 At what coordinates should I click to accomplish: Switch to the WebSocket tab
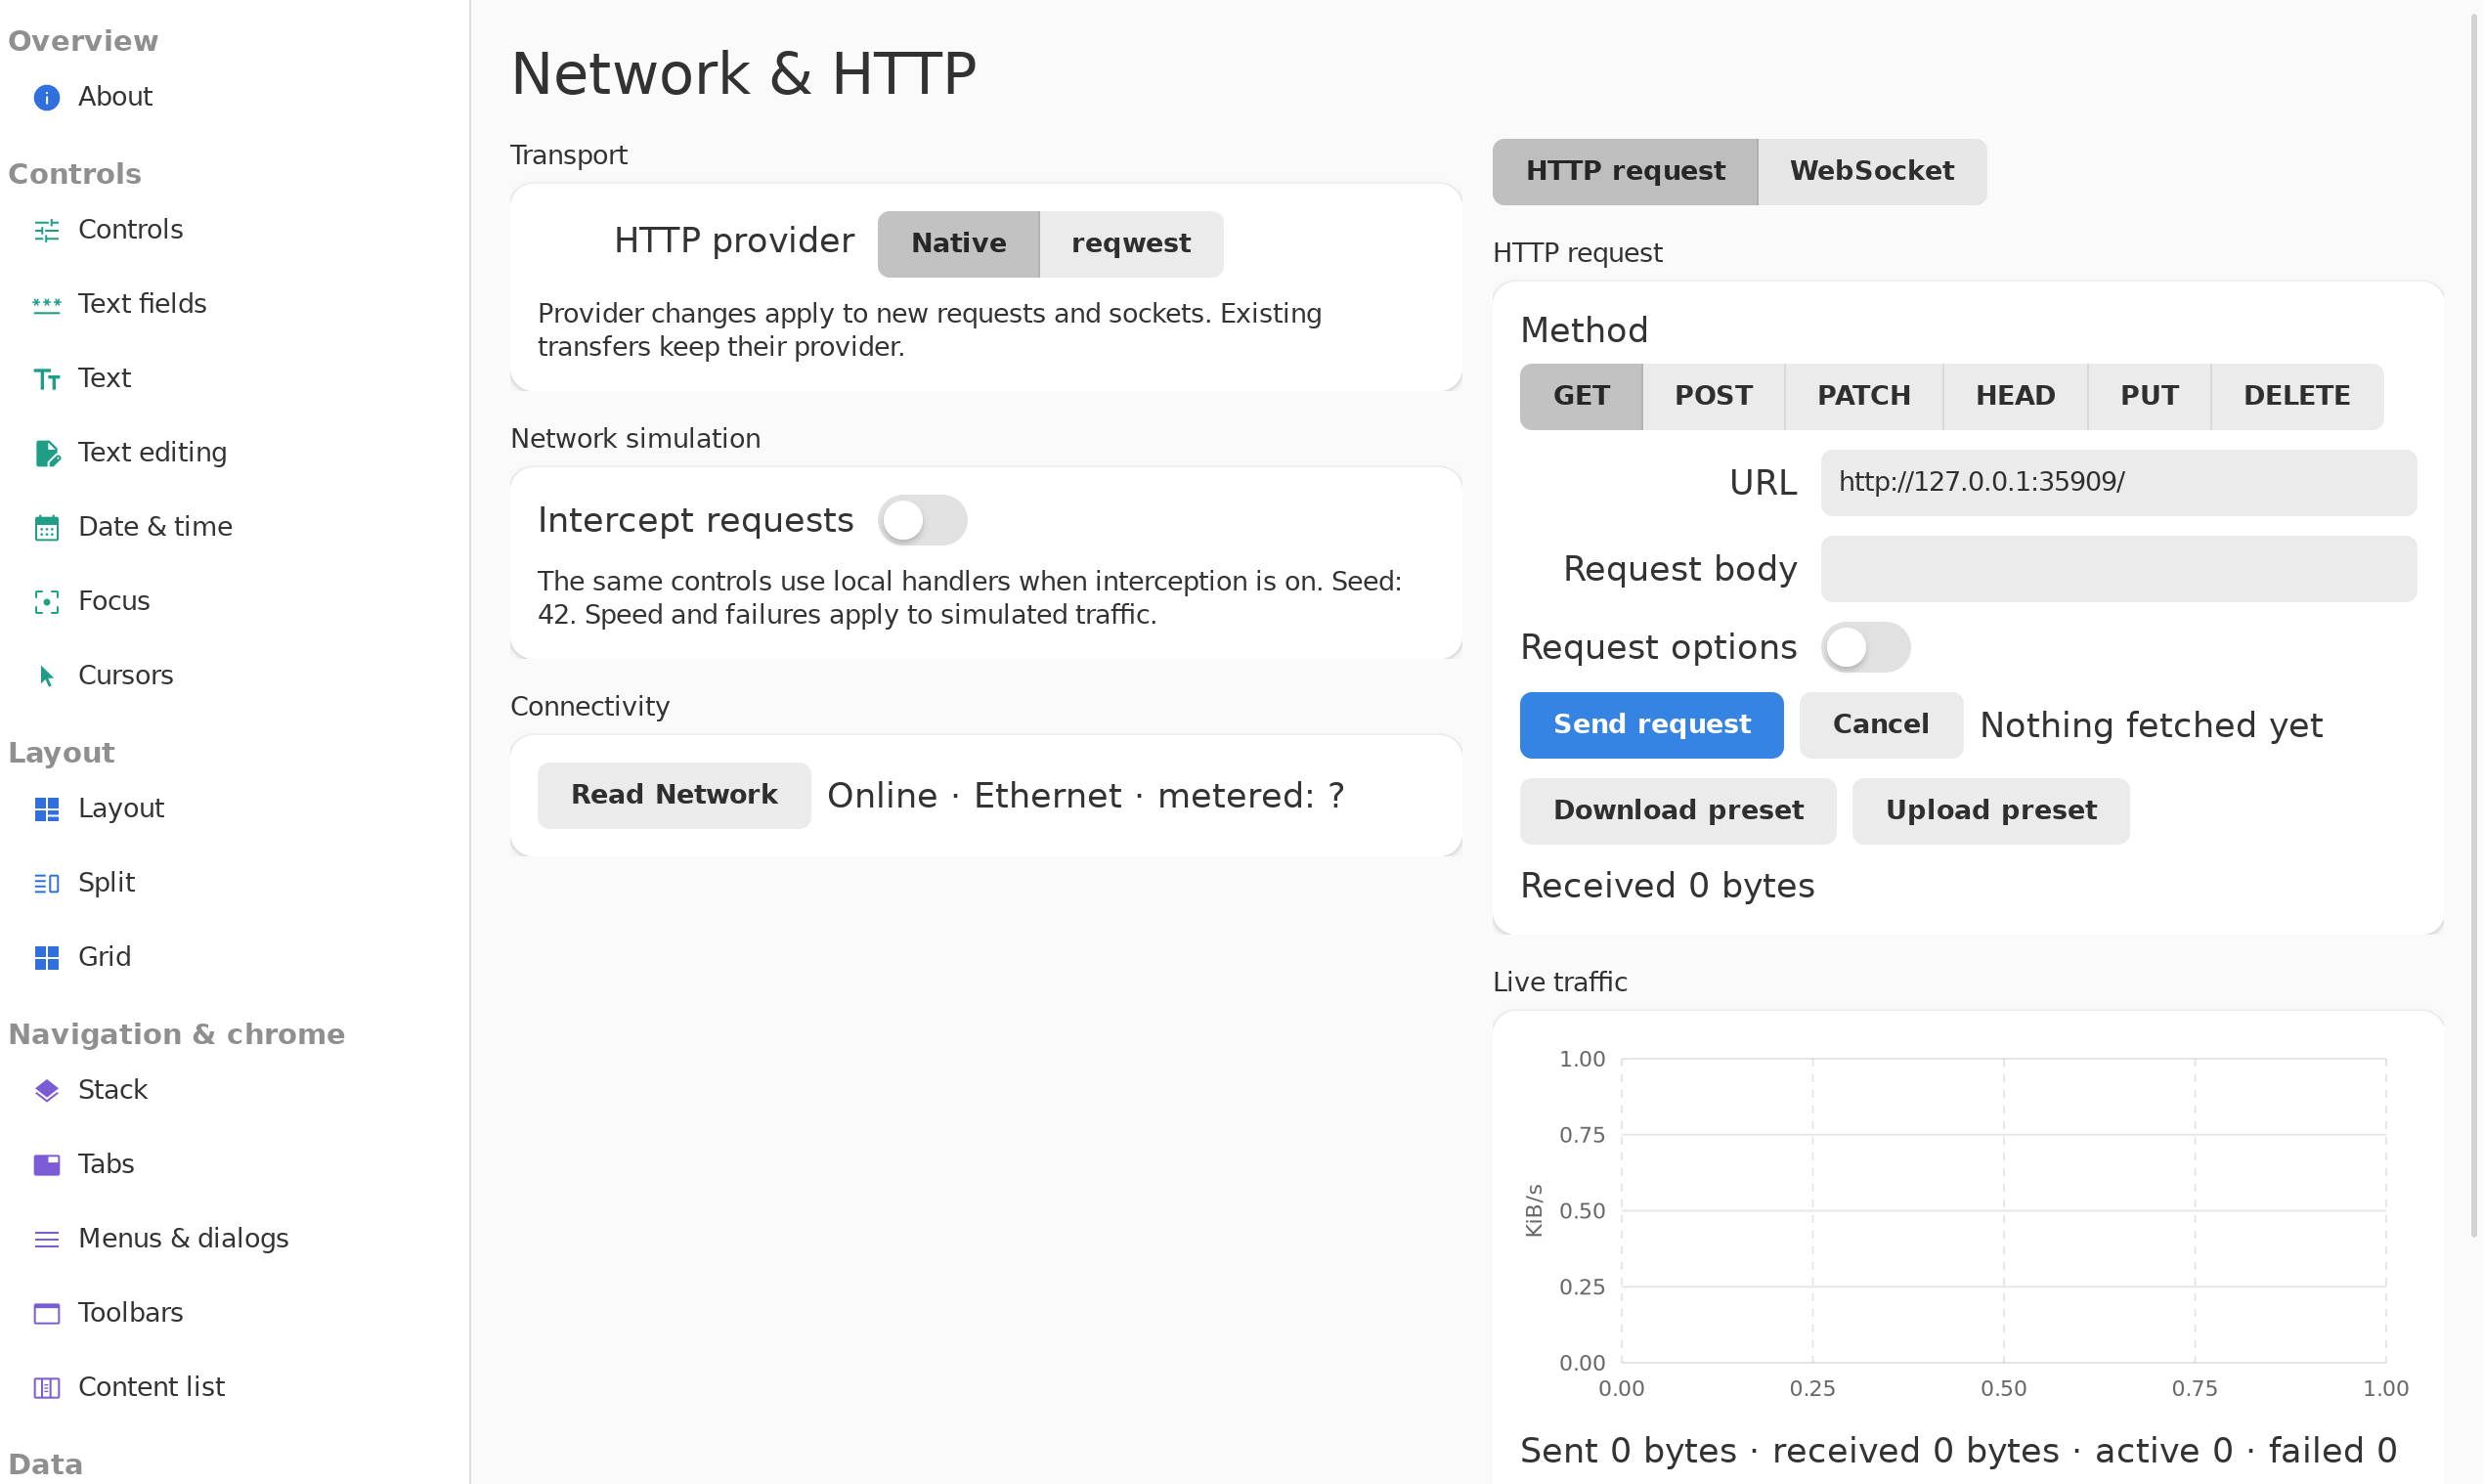(x=1872, y=172)
